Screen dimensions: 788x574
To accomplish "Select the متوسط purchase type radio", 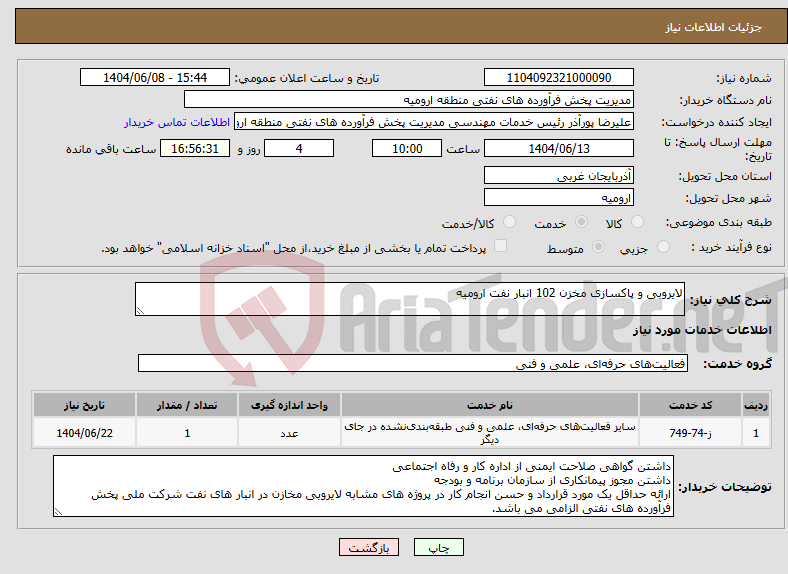I will pos(599,247).
